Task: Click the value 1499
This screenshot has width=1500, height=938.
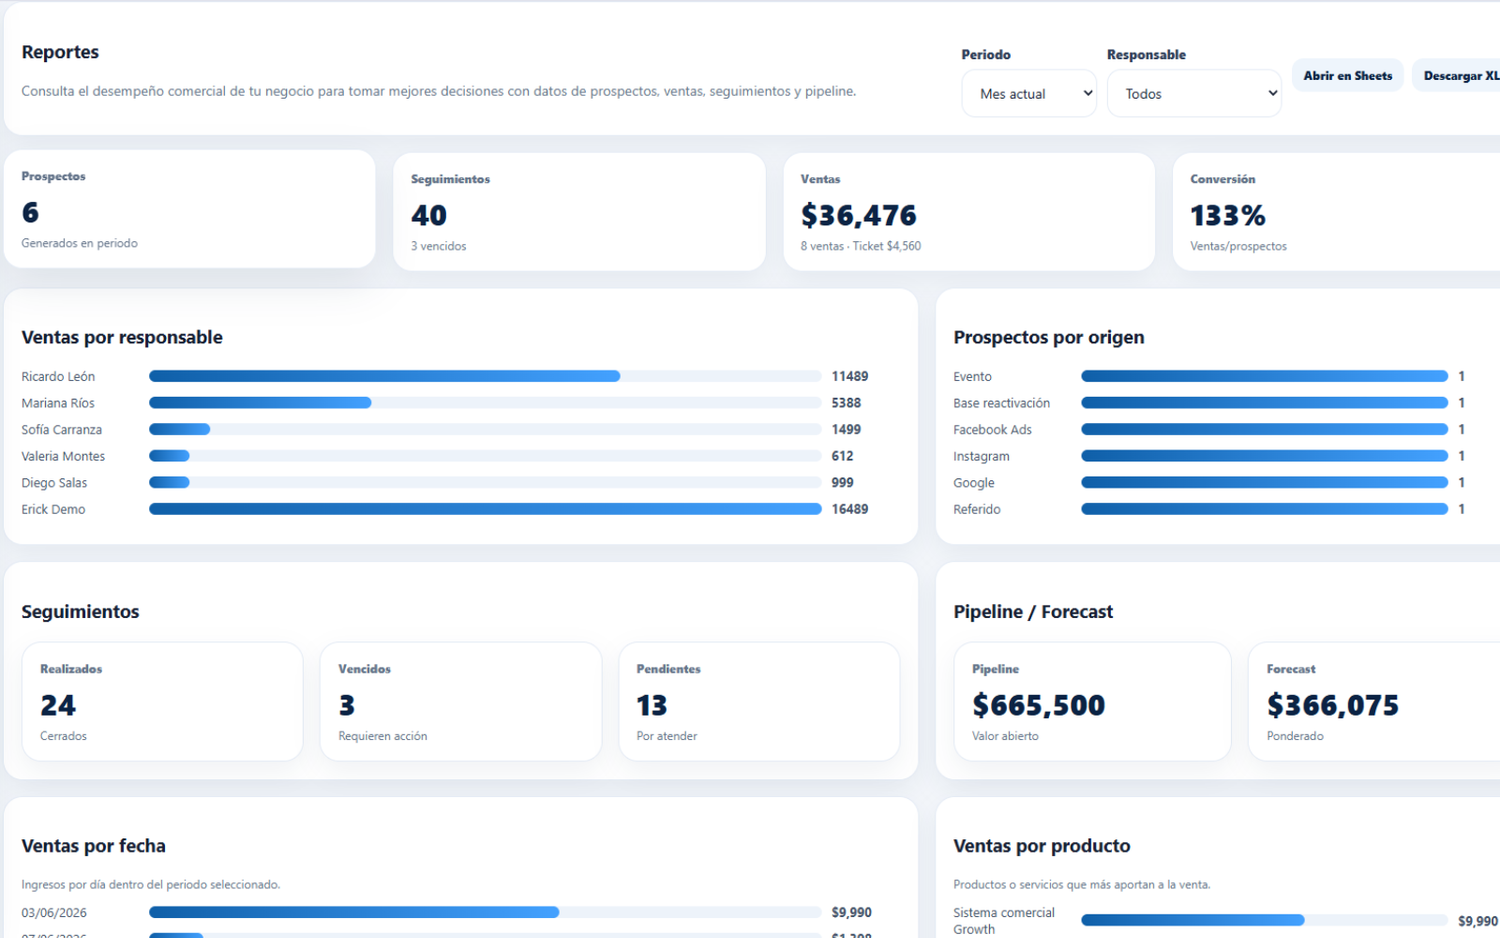Action: 846,429
